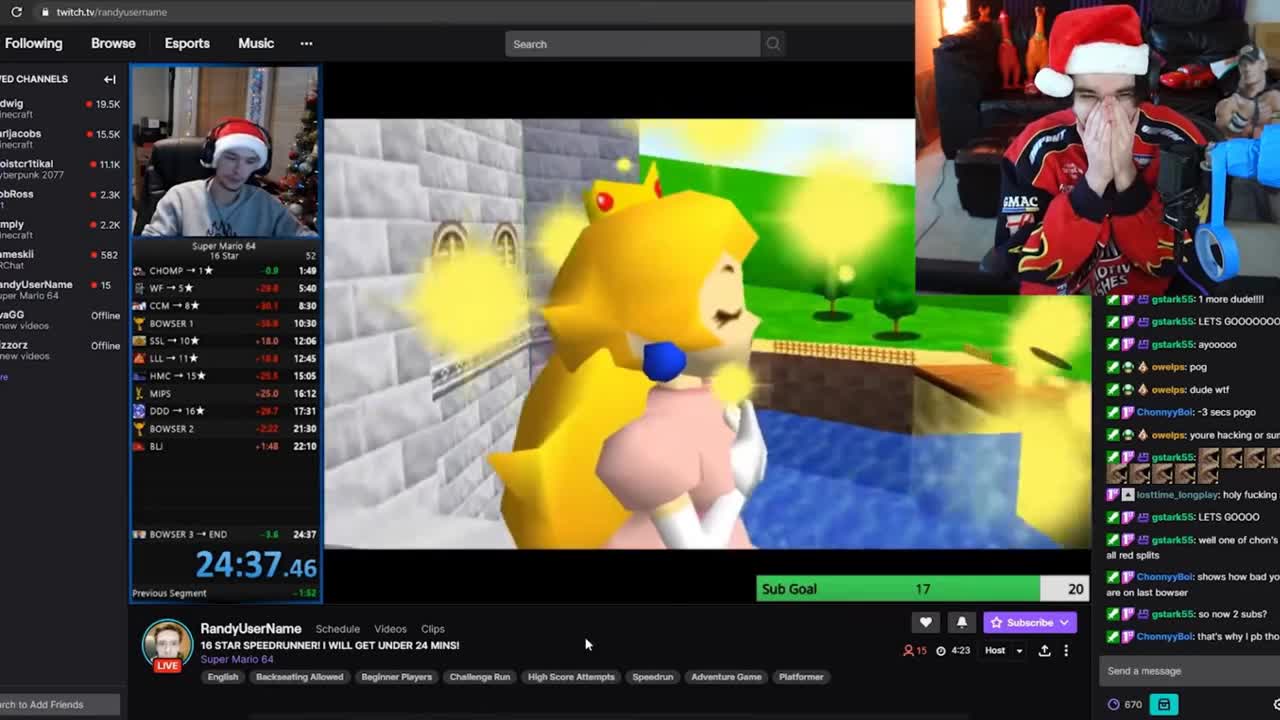The width and height of the screenshot is (1280, 720).
Task: Open the Following tab
Action: pos(33,43)
